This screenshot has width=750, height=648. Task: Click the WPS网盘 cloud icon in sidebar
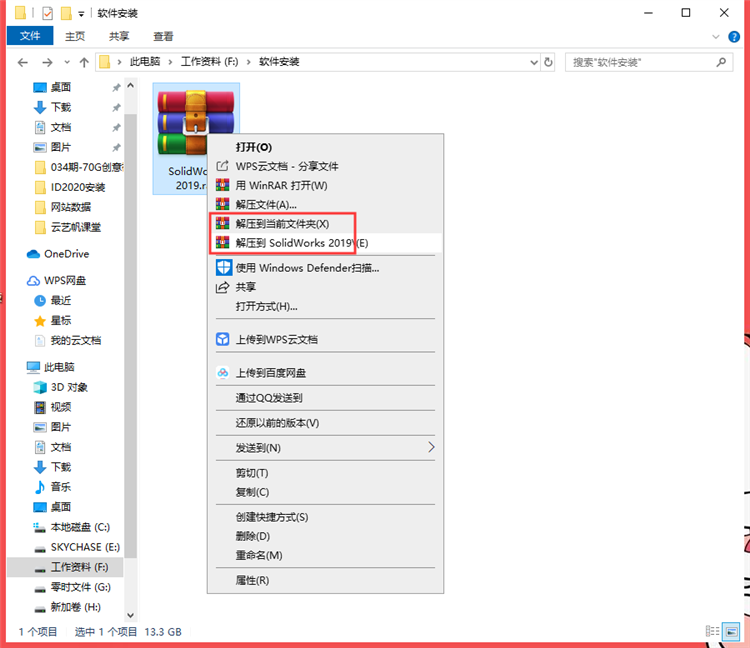click(x=33, y=281)
